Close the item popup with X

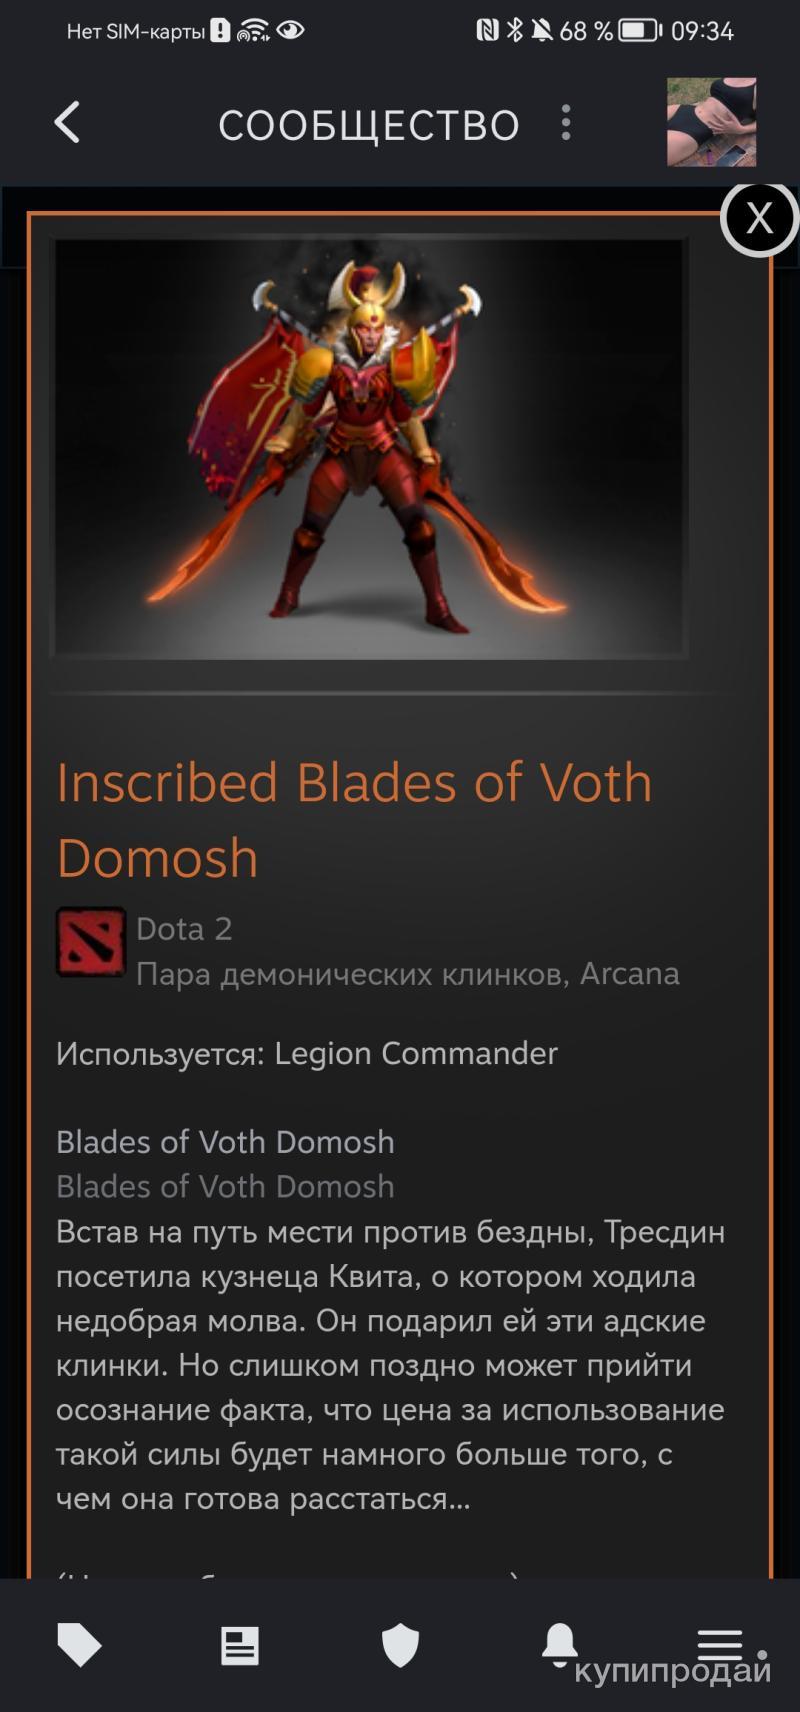coord(759,217)
